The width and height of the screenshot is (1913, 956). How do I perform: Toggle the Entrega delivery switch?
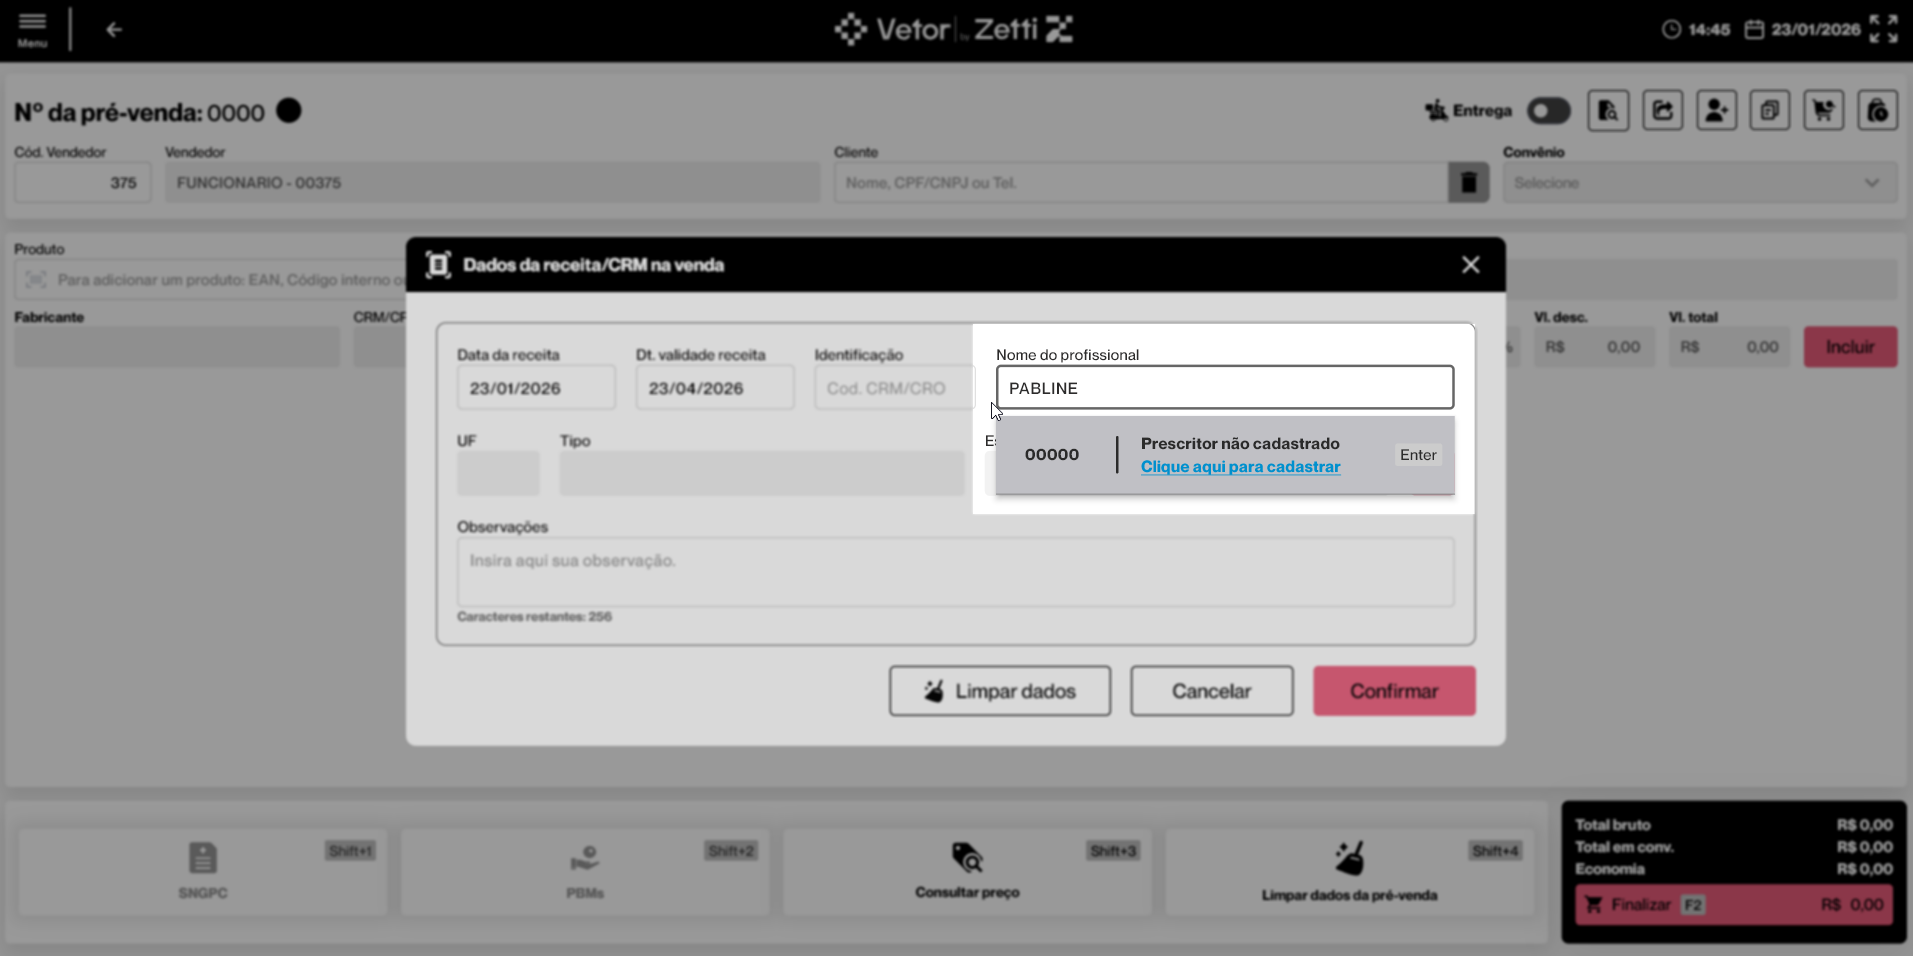[x=1549, y=111]
